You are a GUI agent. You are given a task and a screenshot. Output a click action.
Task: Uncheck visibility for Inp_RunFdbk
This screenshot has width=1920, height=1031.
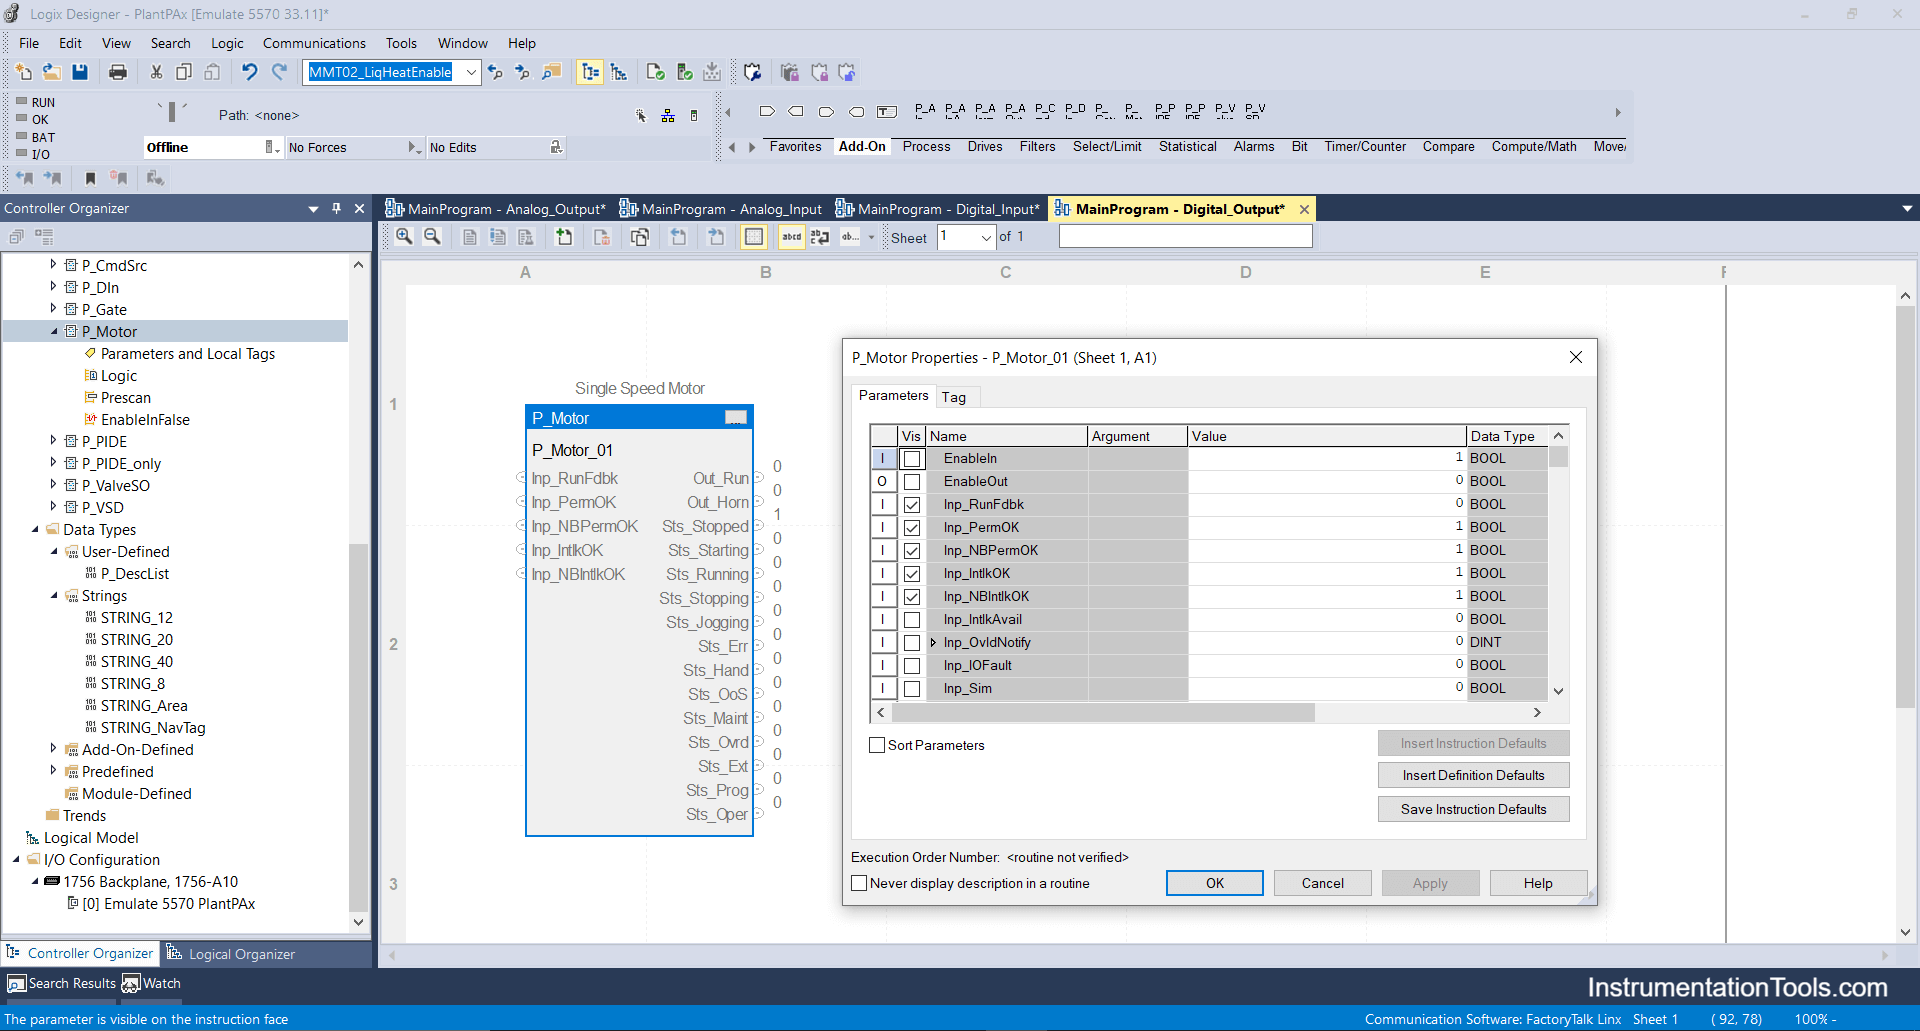(912, 505)
